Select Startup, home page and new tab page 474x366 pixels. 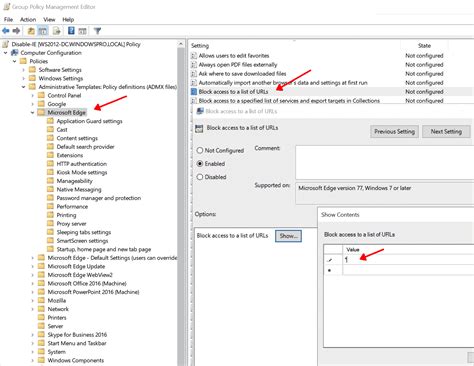(104, 249)
